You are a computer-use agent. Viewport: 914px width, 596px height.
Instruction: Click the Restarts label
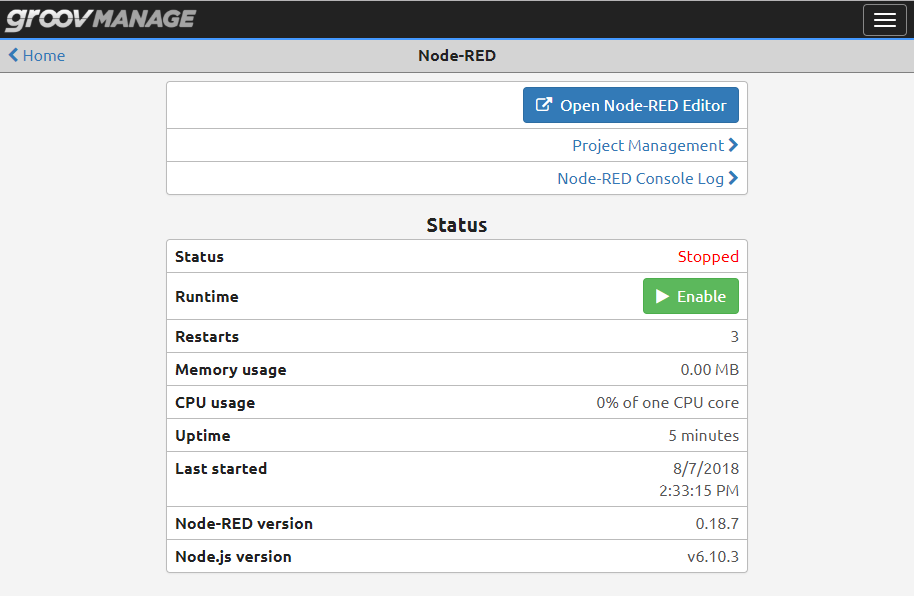[207, 337]
